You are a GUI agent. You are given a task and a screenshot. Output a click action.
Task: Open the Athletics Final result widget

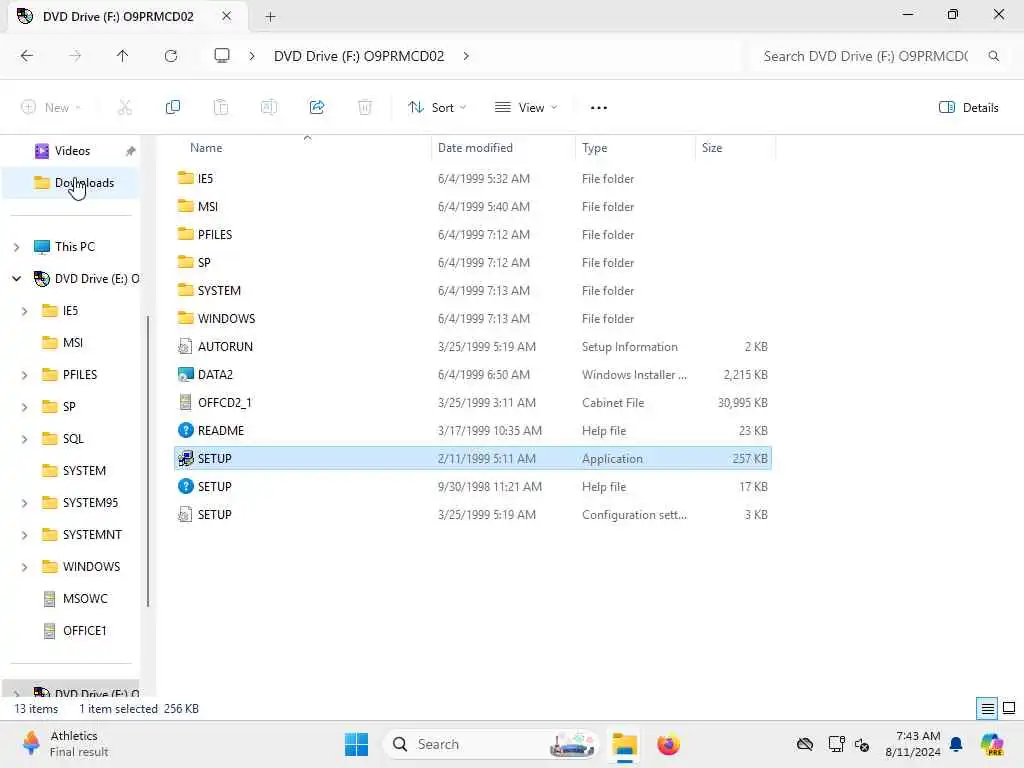point(64,744)
